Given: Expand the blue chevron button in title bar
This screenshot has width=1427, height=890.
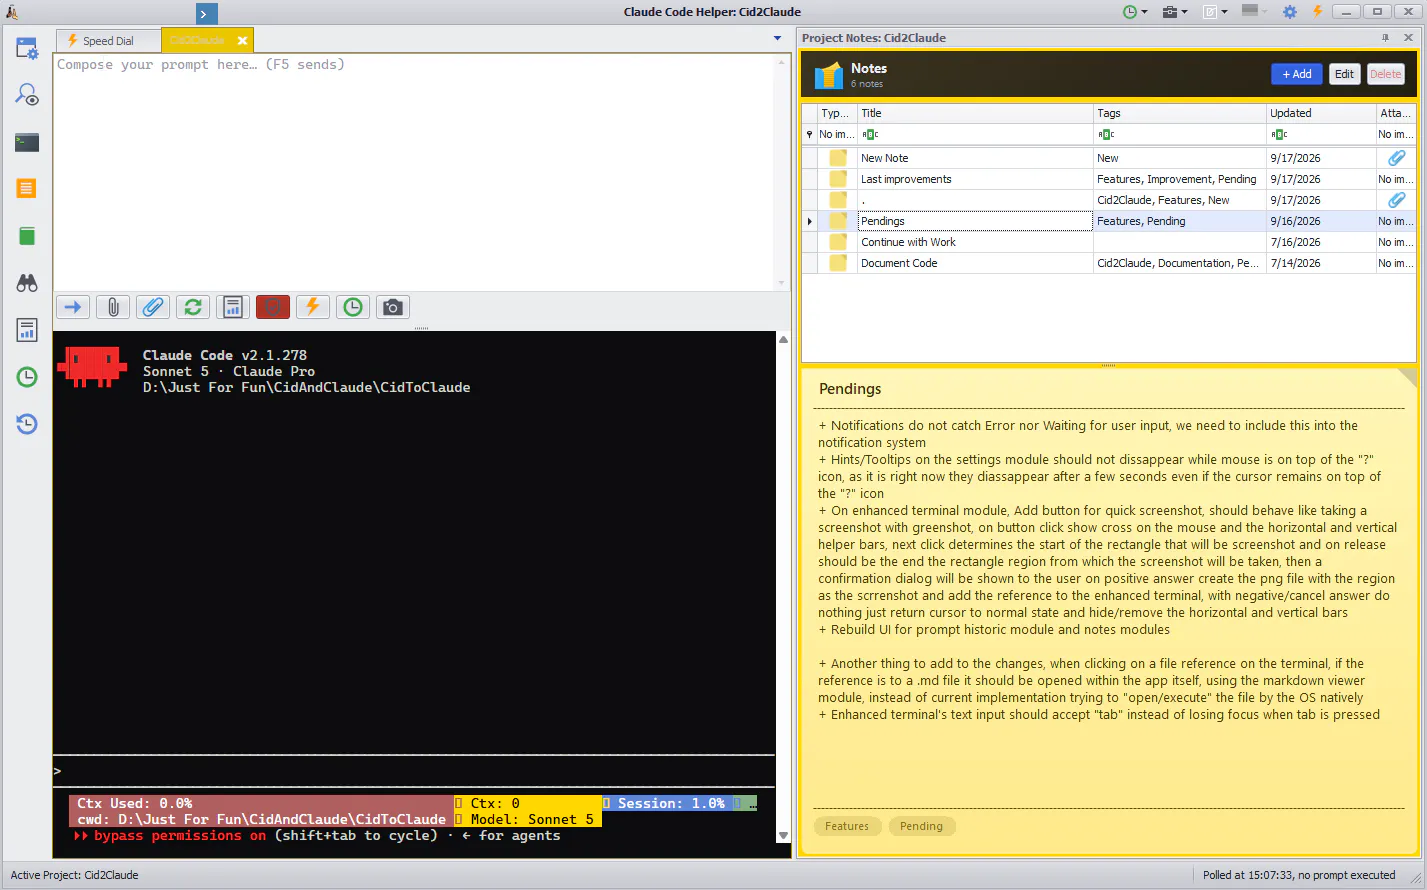Looking at the screenshot, I should (205, 14).
